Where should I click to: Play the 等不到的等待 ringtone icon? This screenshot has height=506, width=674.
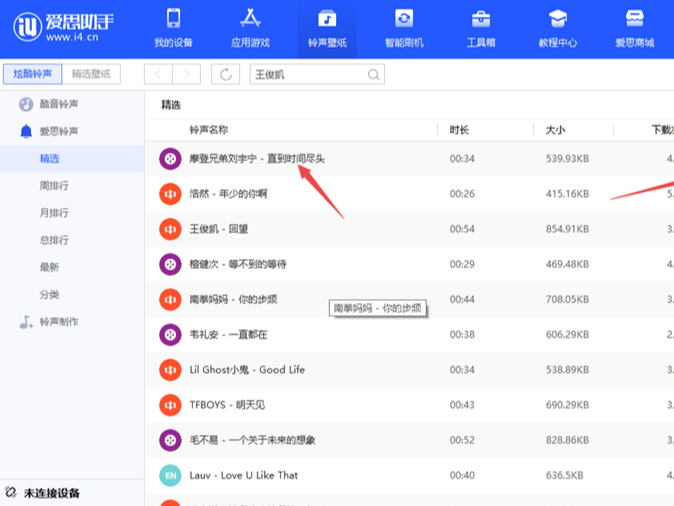coord(170,264)
